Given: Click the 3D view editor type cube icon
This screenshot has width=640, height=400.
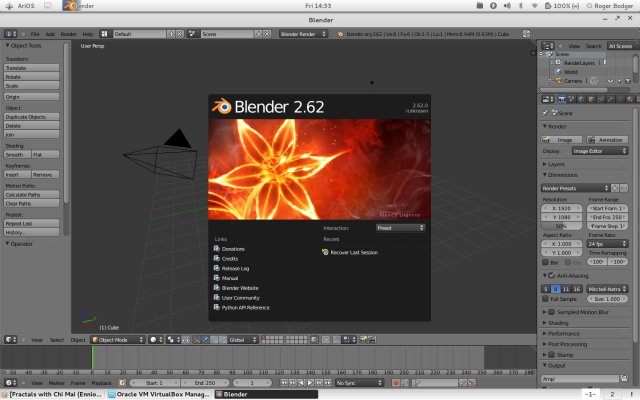Looking at the screenshot, I should [10, 340].
